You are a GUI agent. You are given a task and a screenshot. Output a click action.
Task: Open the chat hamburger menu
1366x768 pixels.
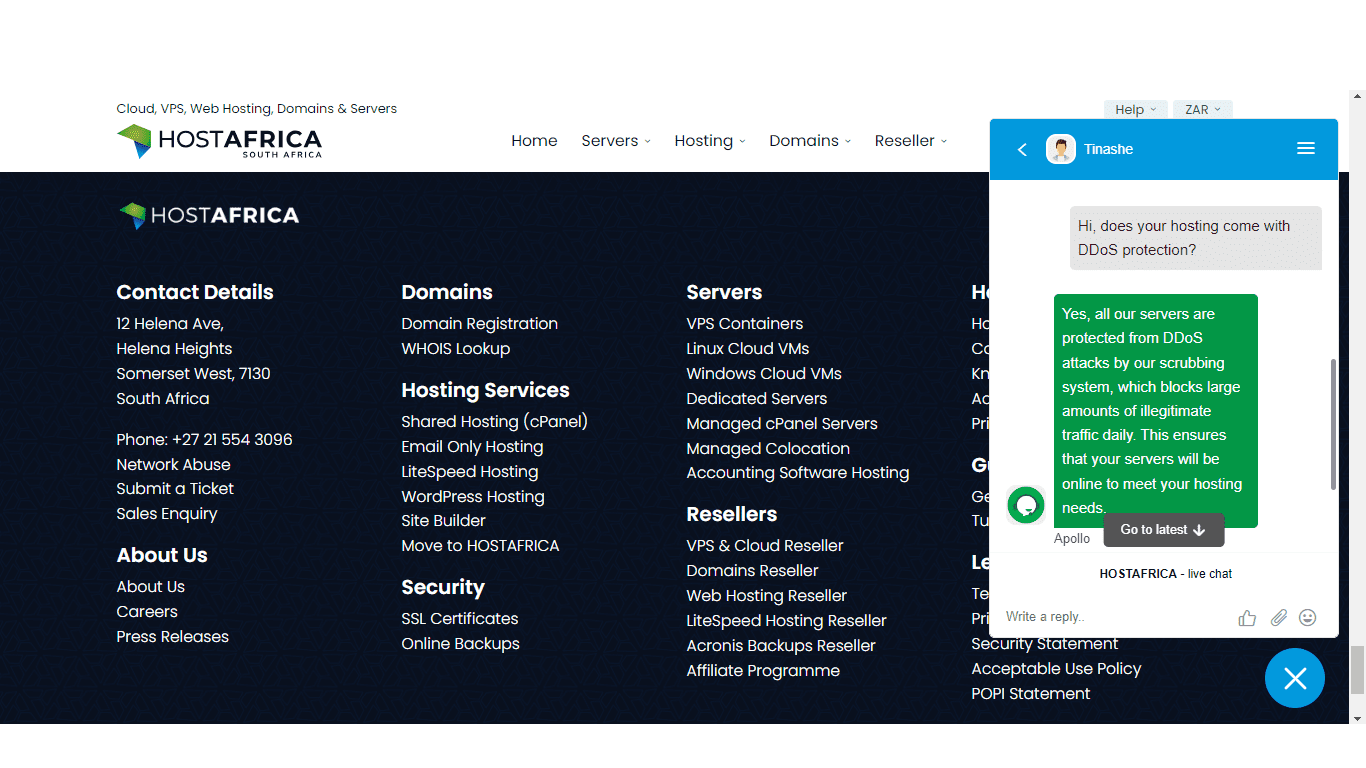tap(1305, 149)
